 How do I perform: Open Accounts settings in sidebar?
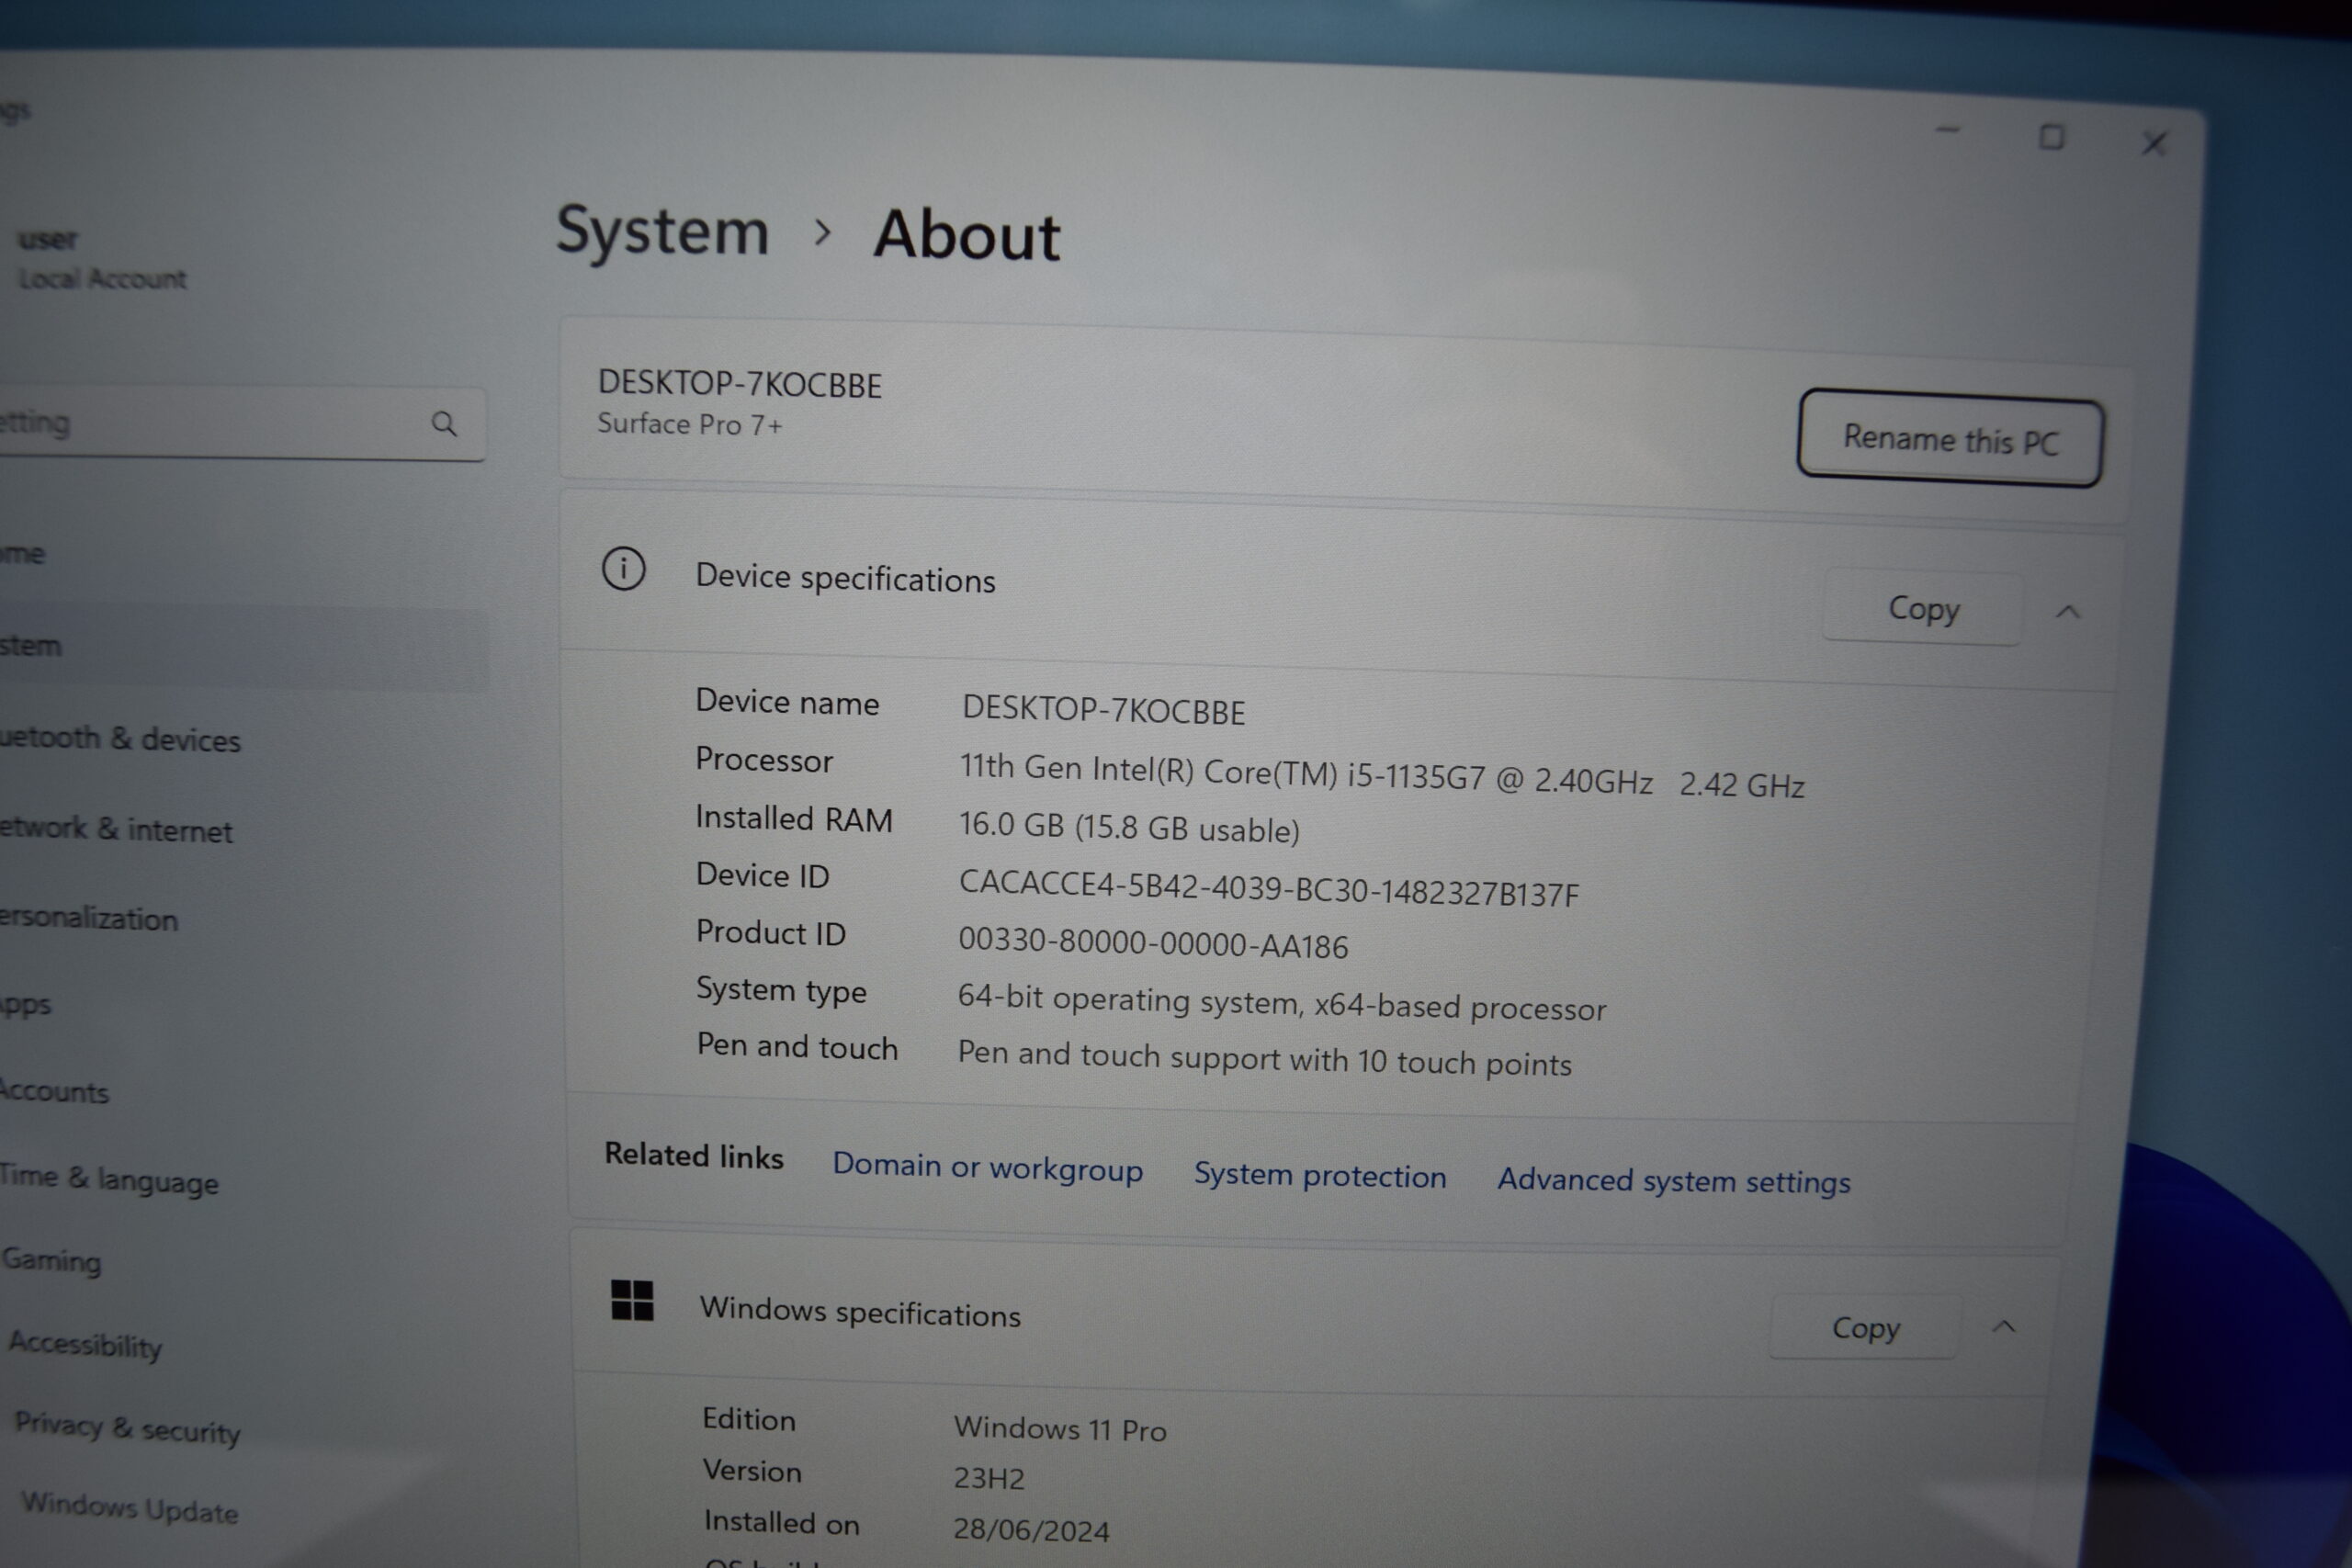tap(54, 1090)
